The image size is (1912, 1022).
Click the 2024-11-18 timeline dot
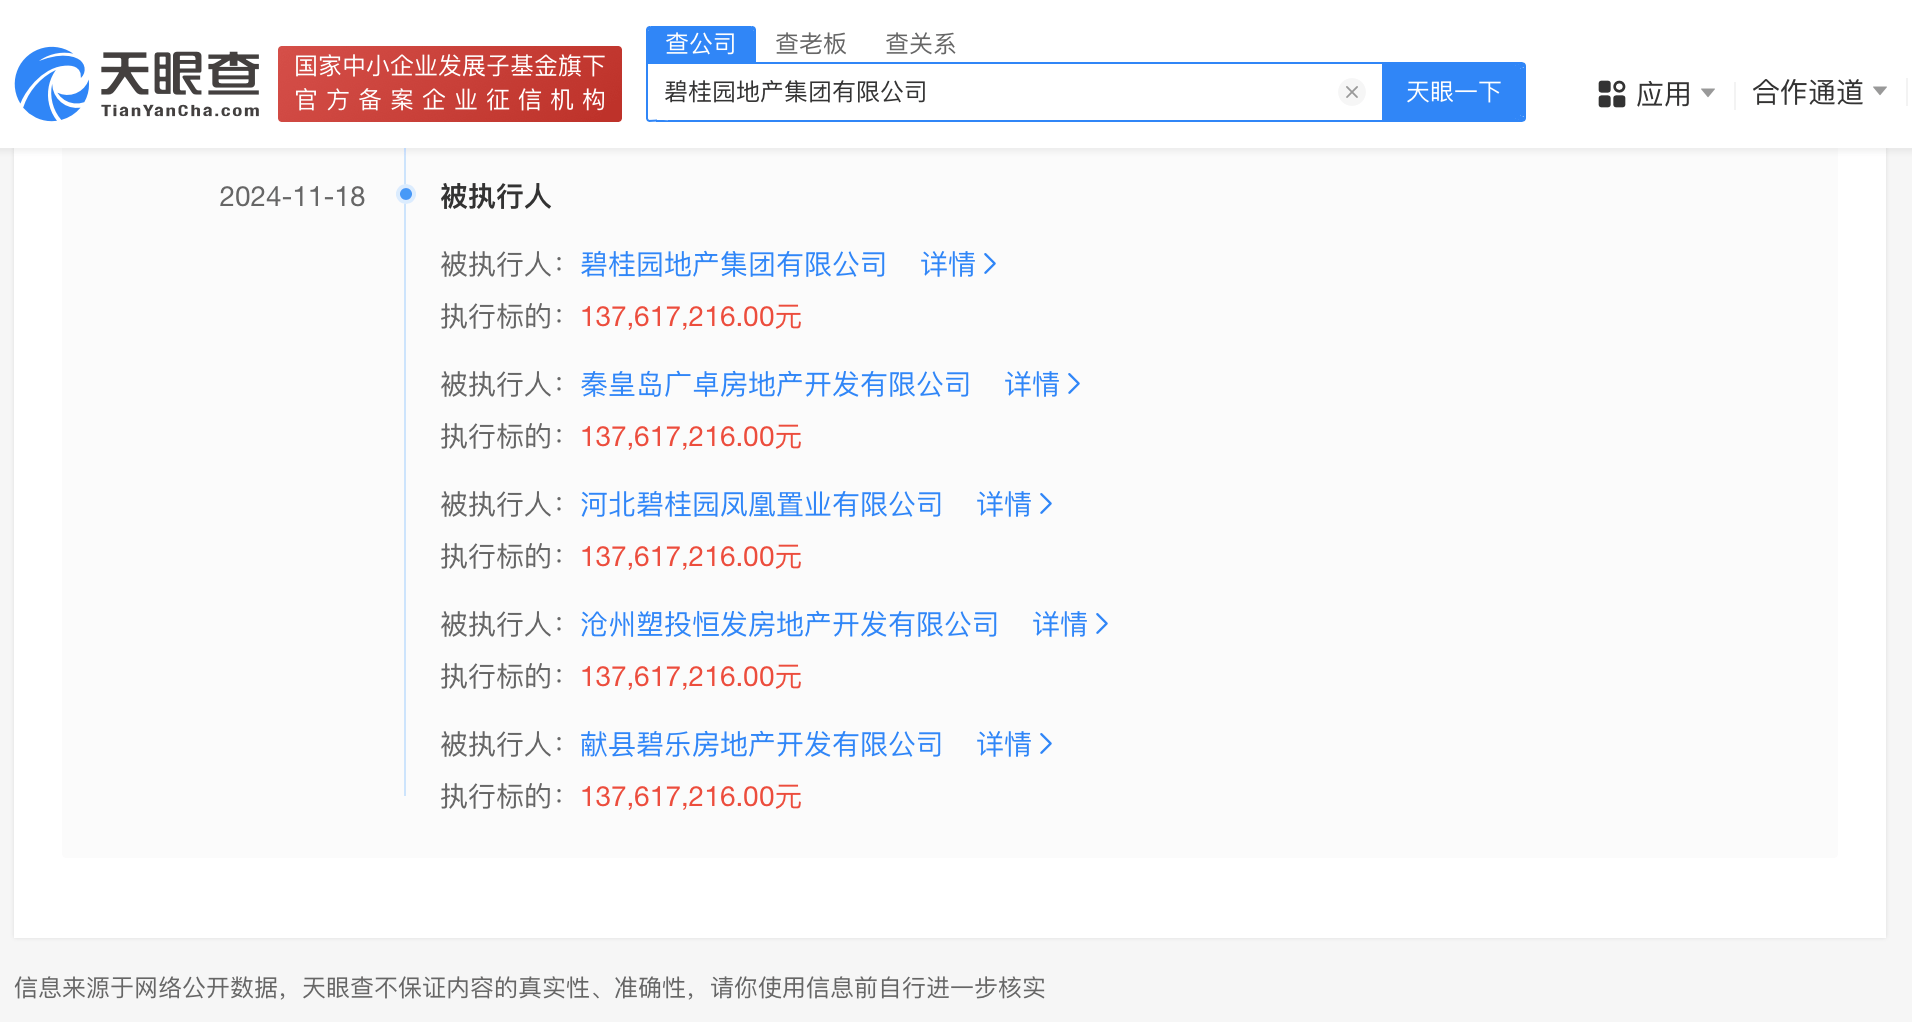tap(406, 194)
